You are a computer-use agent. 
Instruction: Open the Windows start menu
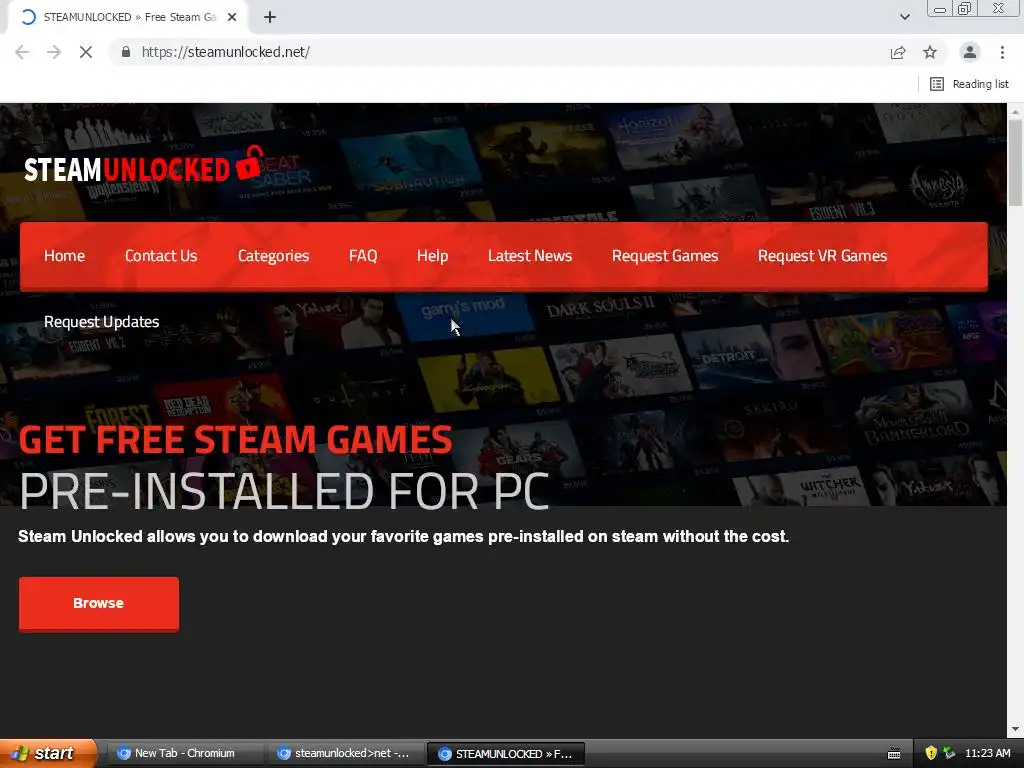tap(48, 754)
